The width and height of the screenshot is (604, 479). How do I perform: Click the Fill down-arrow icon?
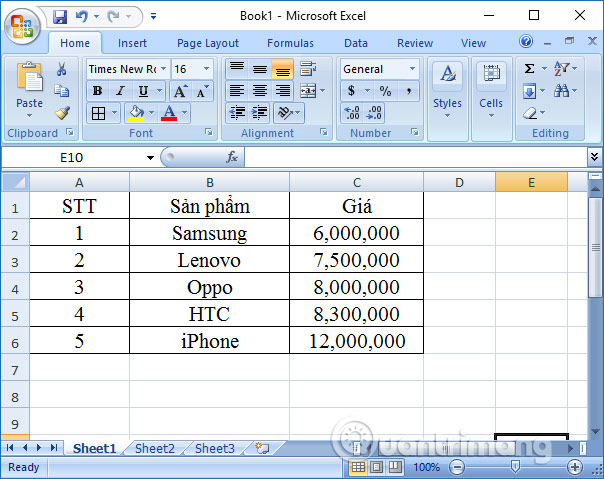530,91
